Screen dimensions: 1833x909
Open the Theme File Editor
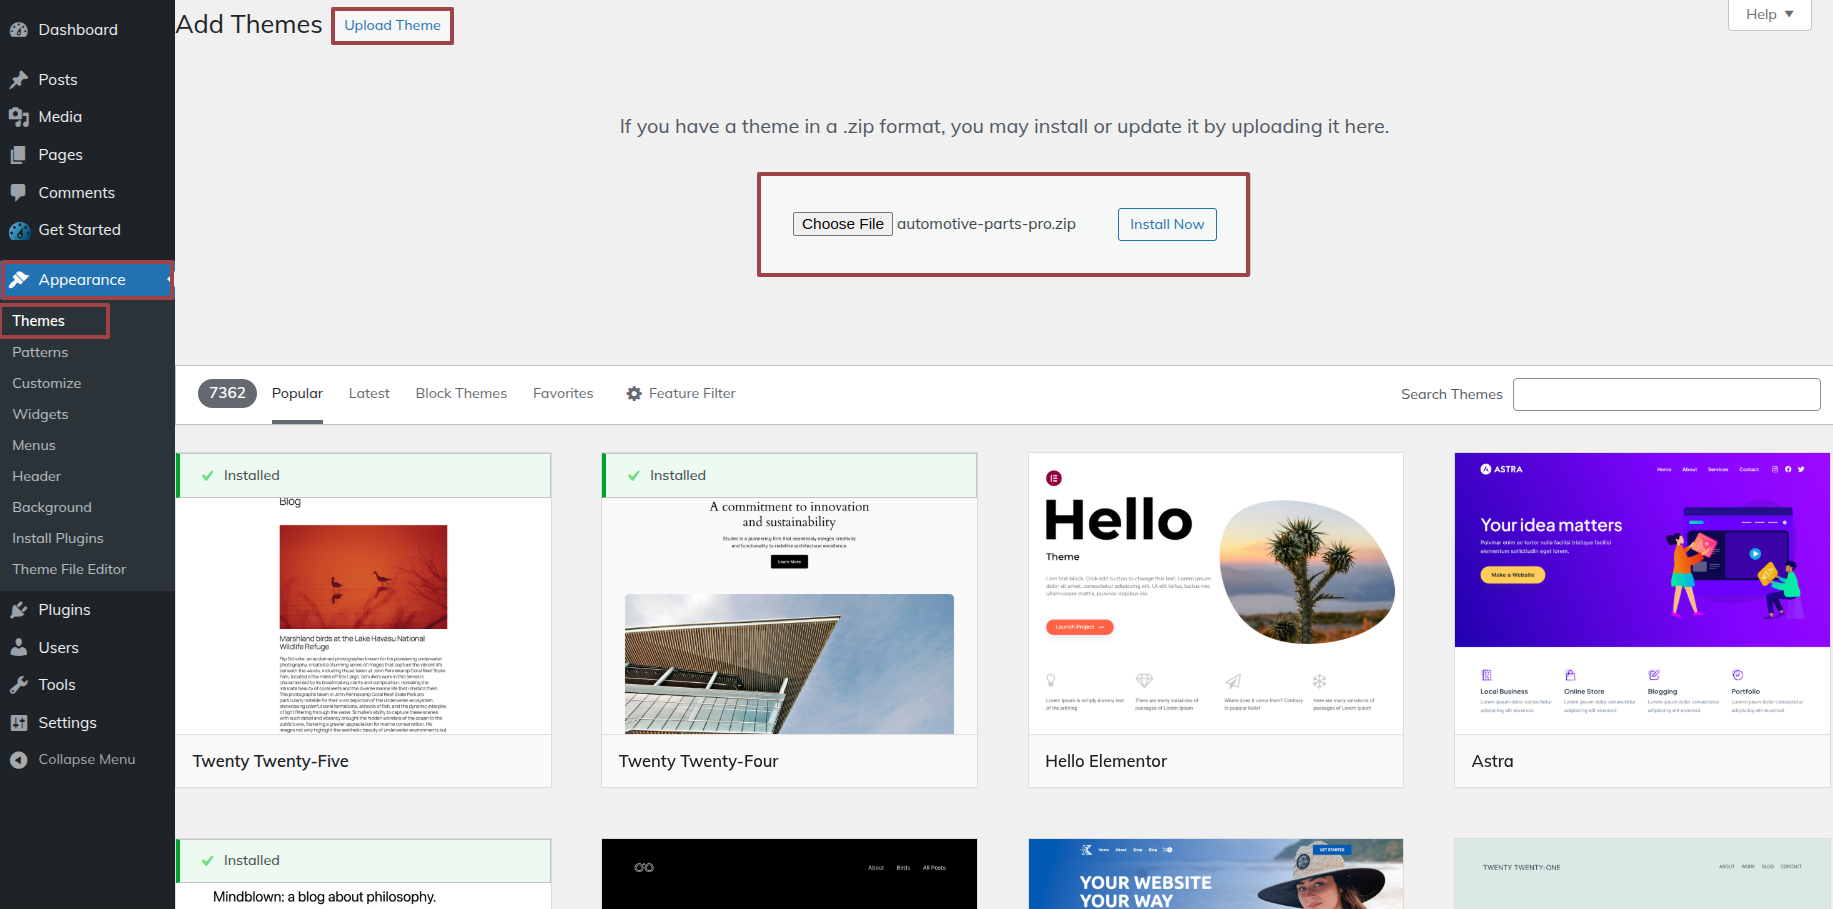coord(69,569)
